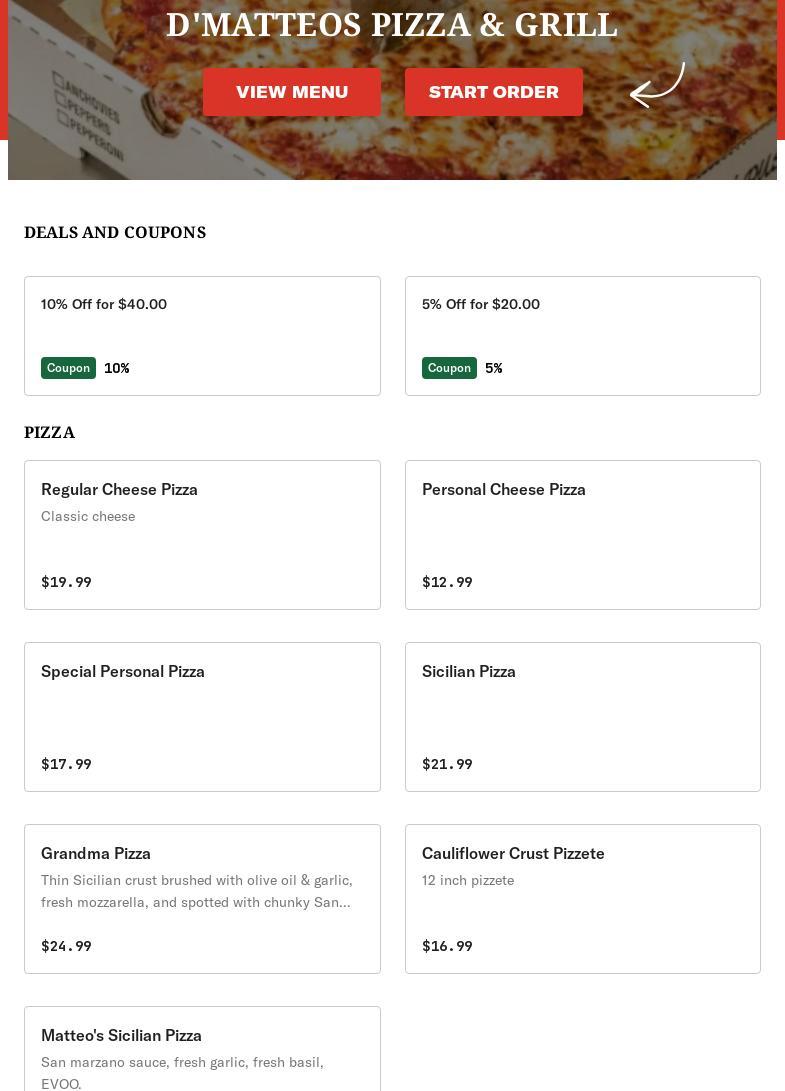Choose the Sicilian Pizza card
The width and height of the screenshot is (785, 1091).
[x=582, y=716]
